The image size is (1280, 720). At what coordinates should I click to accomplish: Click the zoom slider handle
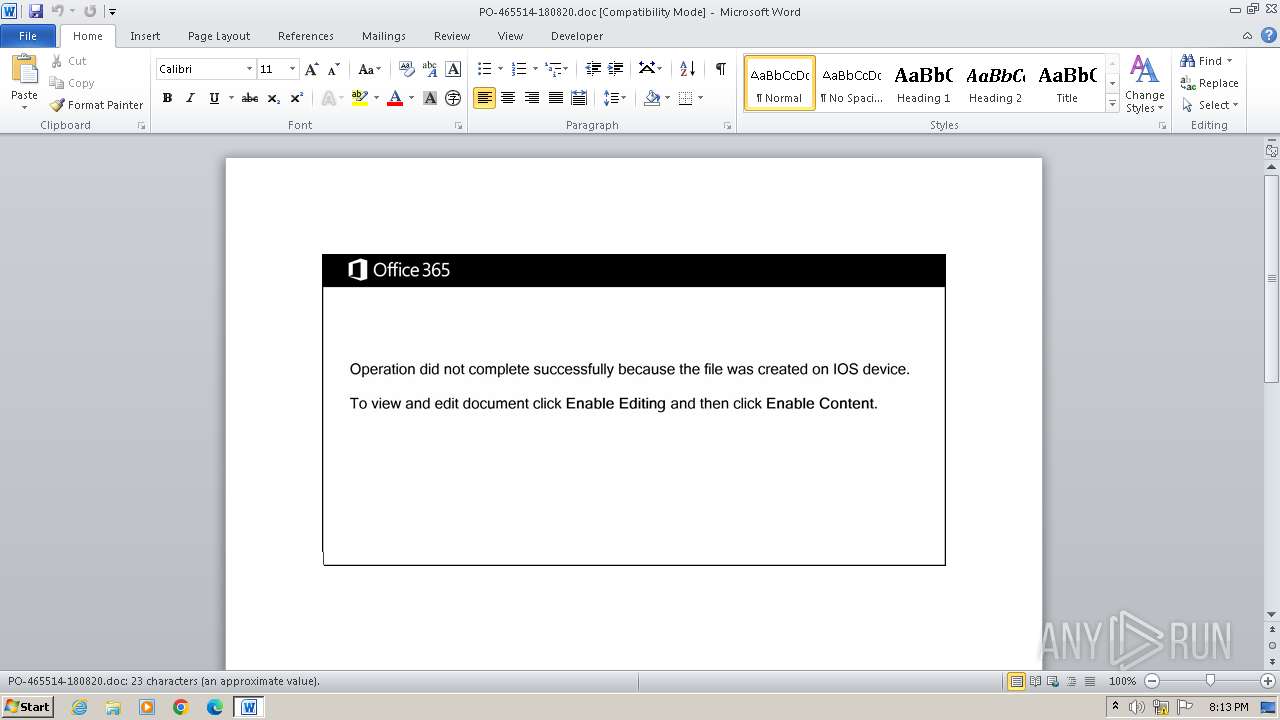[x=1210, y=681]
